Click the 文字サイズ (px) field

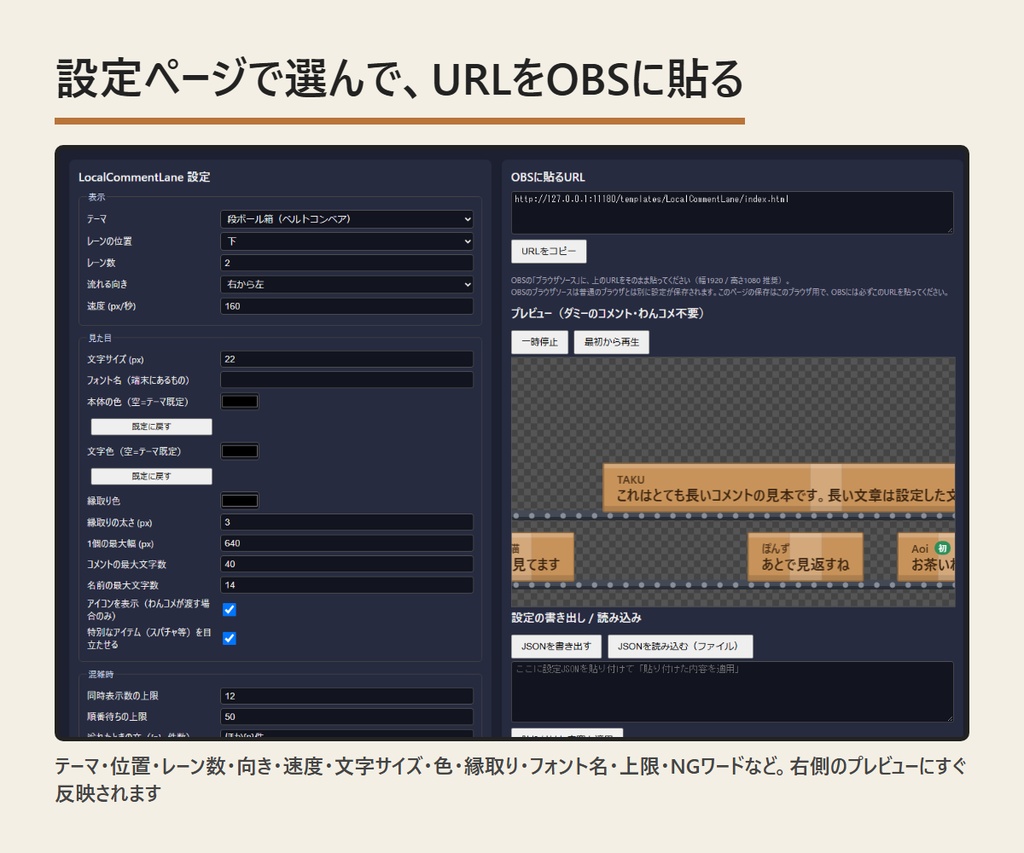(x=347, y=359)
